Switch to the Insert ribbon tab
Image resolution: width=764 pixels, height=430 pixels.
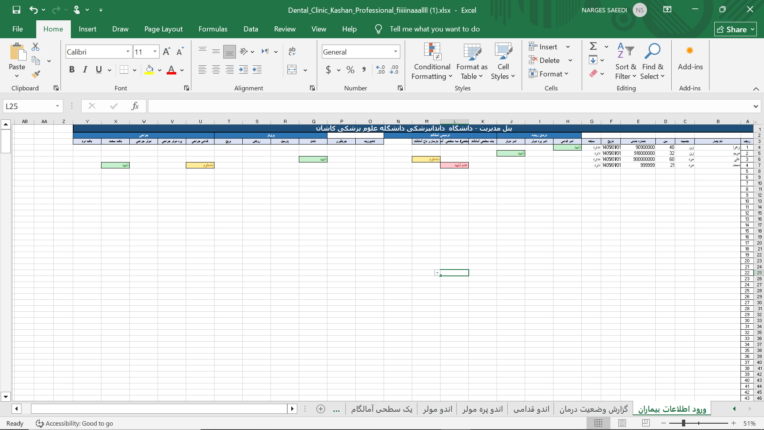(87, 29)
